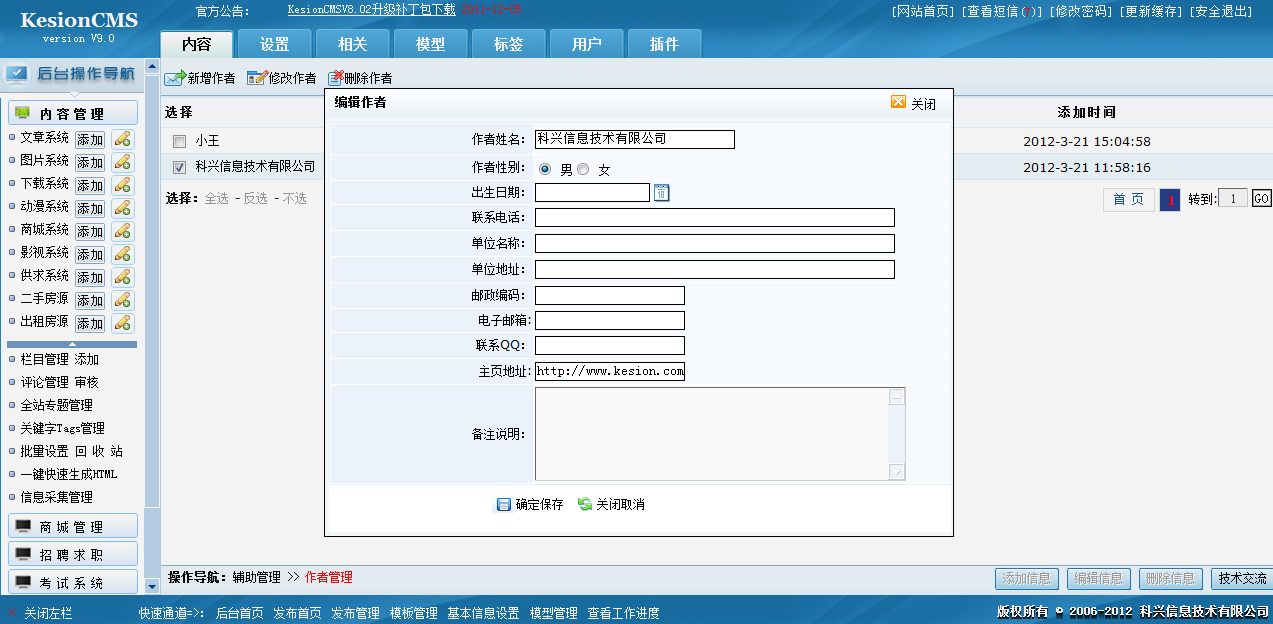Screen dimensions: 1273x624
Task: Click the pencil icon beside 下载系统
Action: [122, 185]
